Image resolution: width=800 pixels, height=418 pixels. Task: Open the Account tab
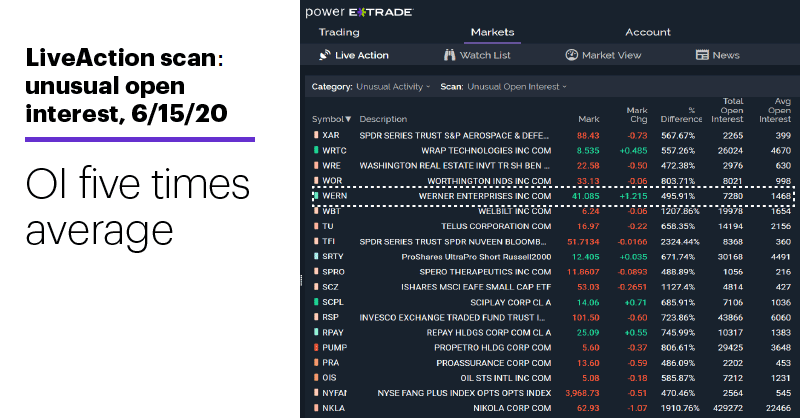(648, 32)
